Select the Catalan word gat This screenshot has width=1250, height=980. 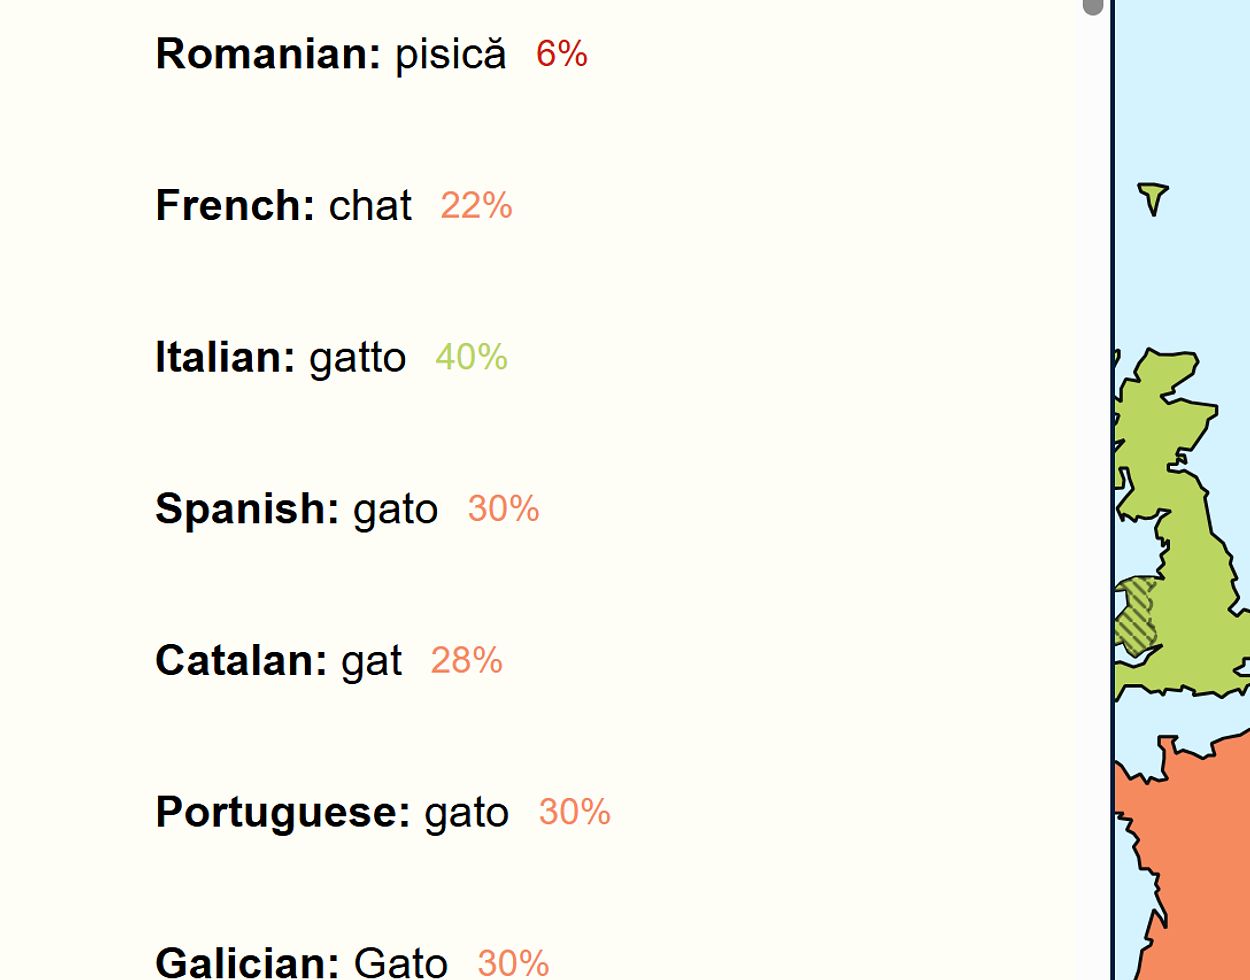point(371,662)
